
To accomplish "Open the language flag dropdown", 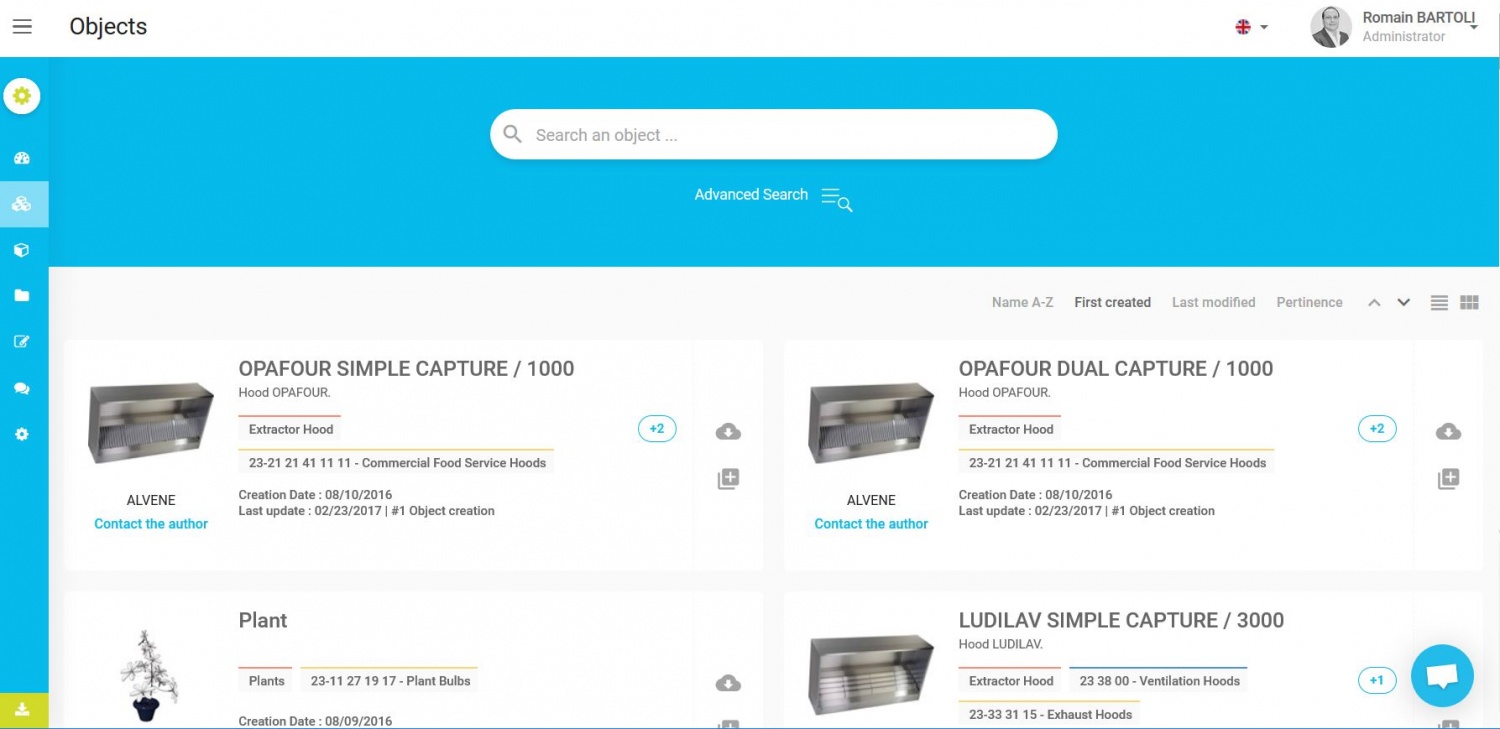I will click(x=1251, y=27).
